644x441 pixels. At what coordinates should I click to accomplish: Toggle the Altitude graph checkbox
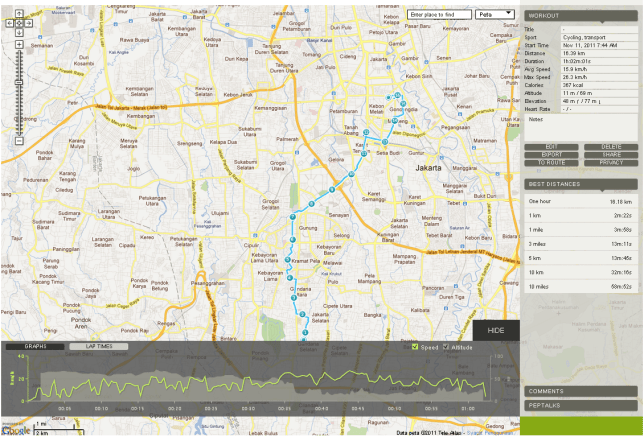point(446,347)
